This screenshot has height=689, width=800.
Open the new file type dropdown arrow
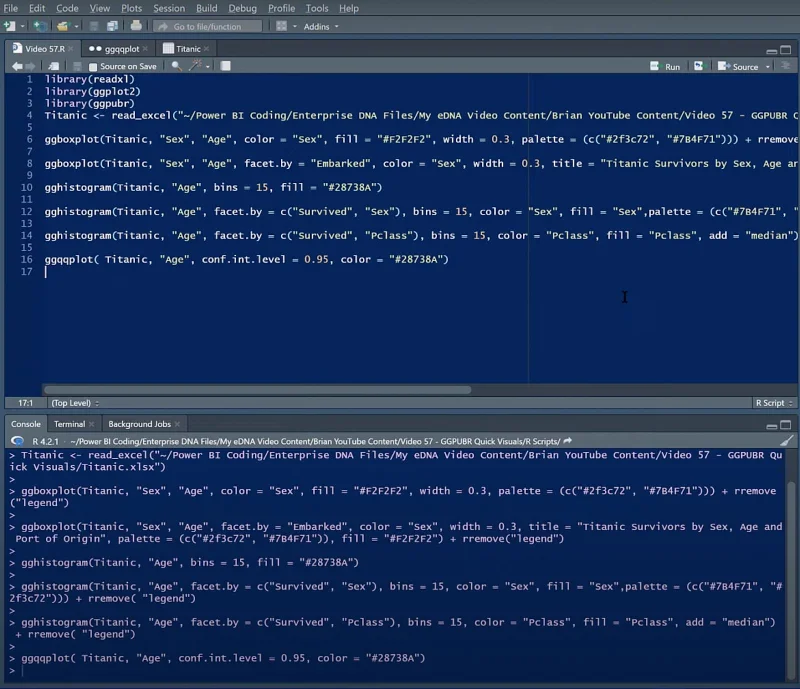coord(22,27)
